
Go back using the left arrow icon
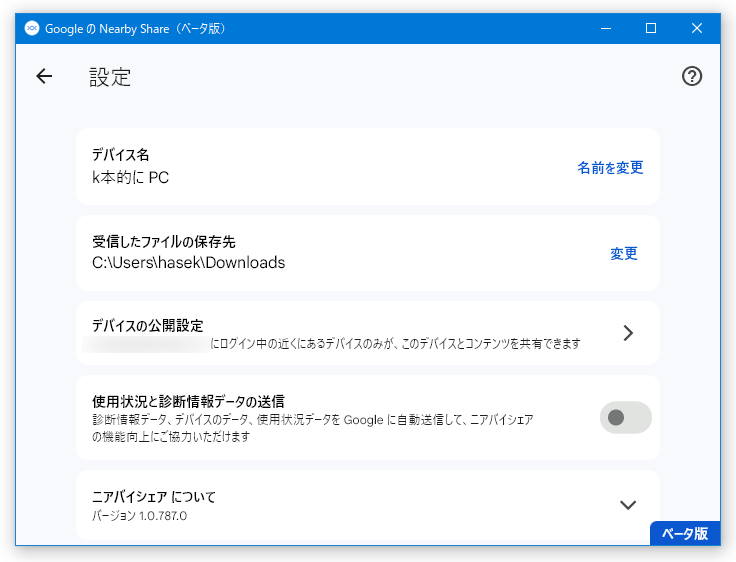pyautogui.click(x=44, y=76)
